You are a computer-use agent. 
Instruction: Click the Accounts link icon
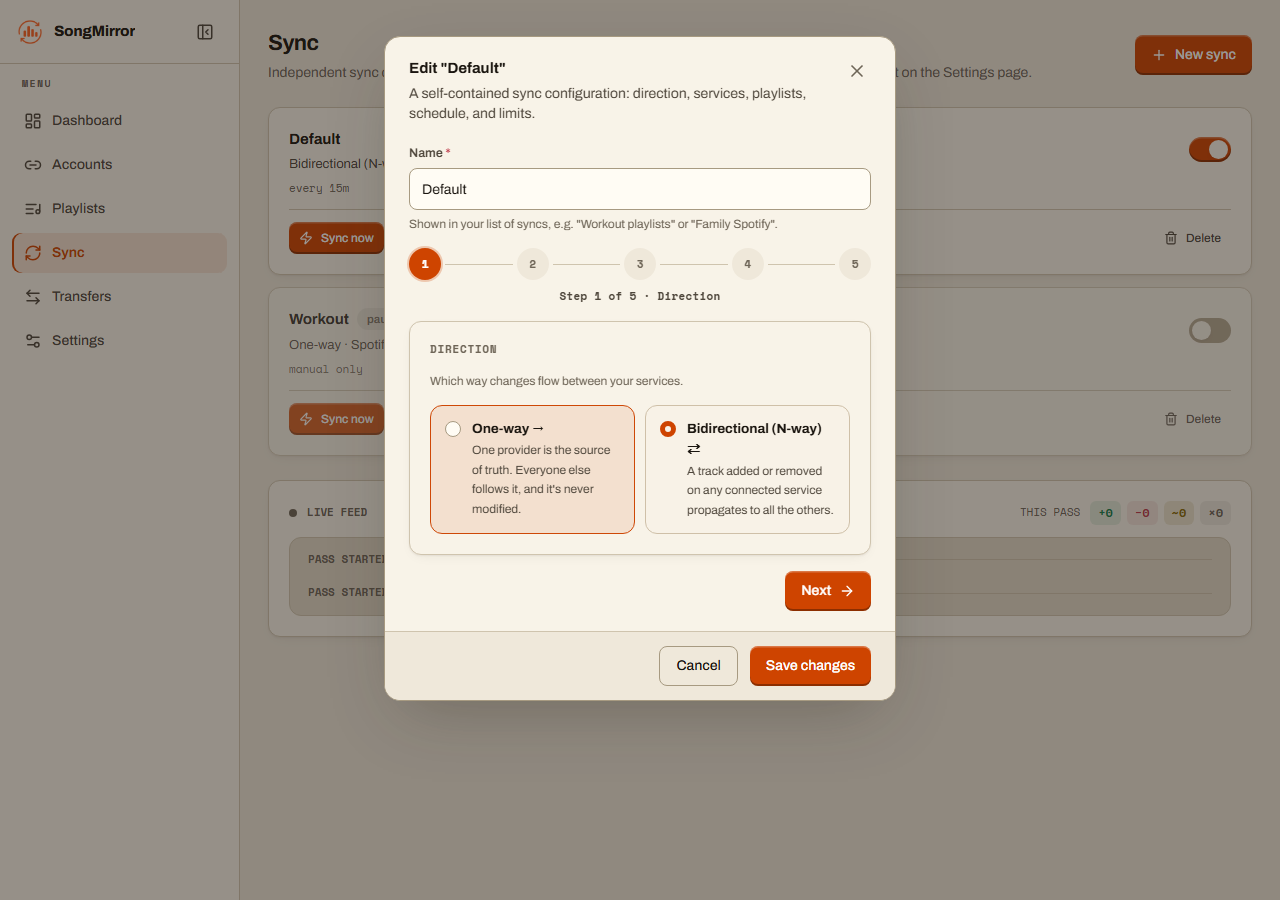pos(33,164)
